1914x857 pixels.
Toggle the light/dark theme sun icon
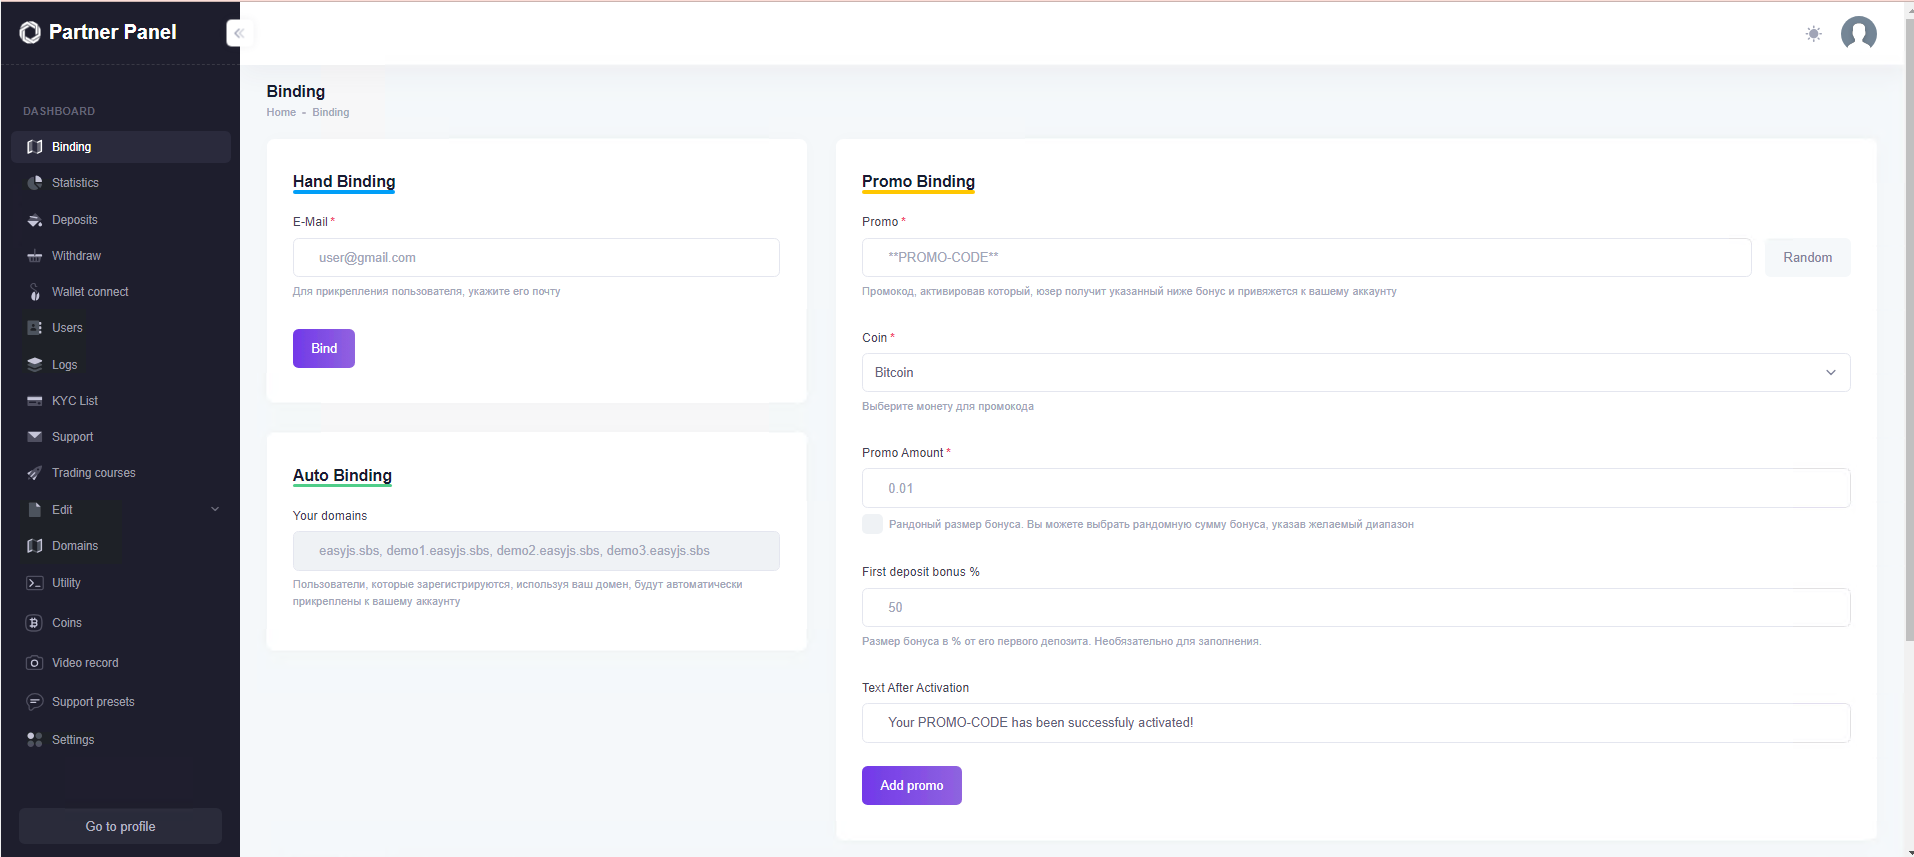[x=1813, y=34]
